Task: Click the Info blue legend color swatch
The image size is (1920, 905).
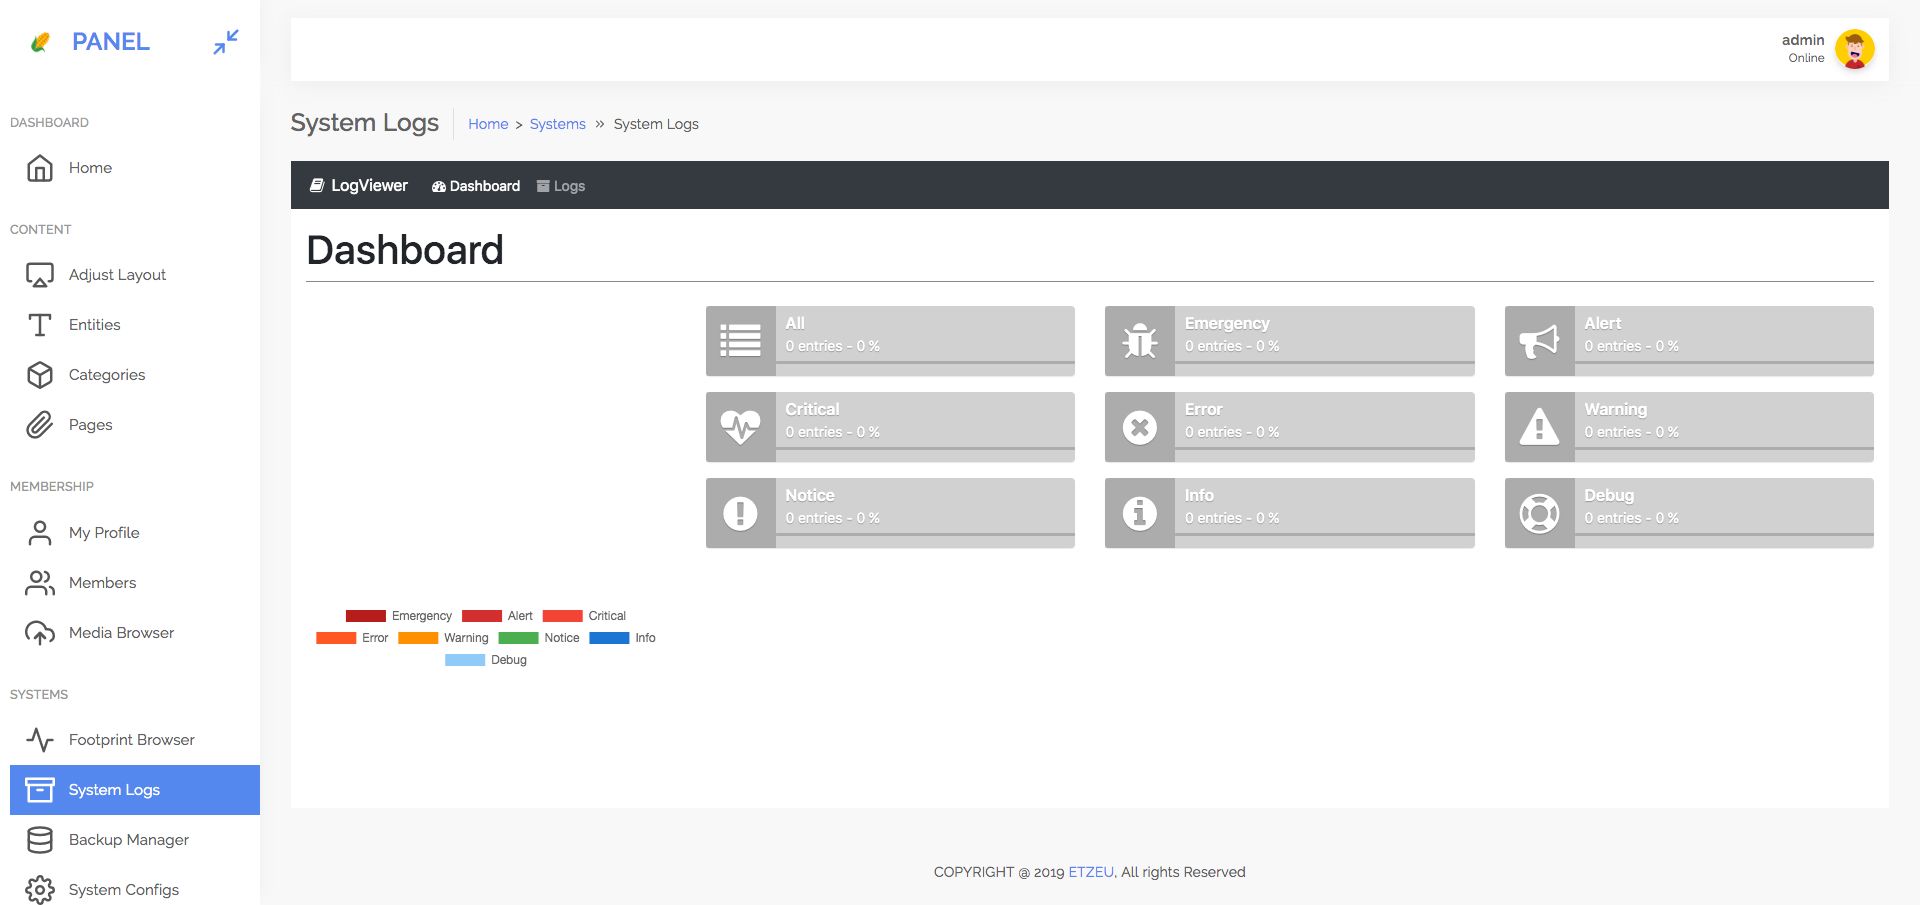Action: tap(609, 638)
